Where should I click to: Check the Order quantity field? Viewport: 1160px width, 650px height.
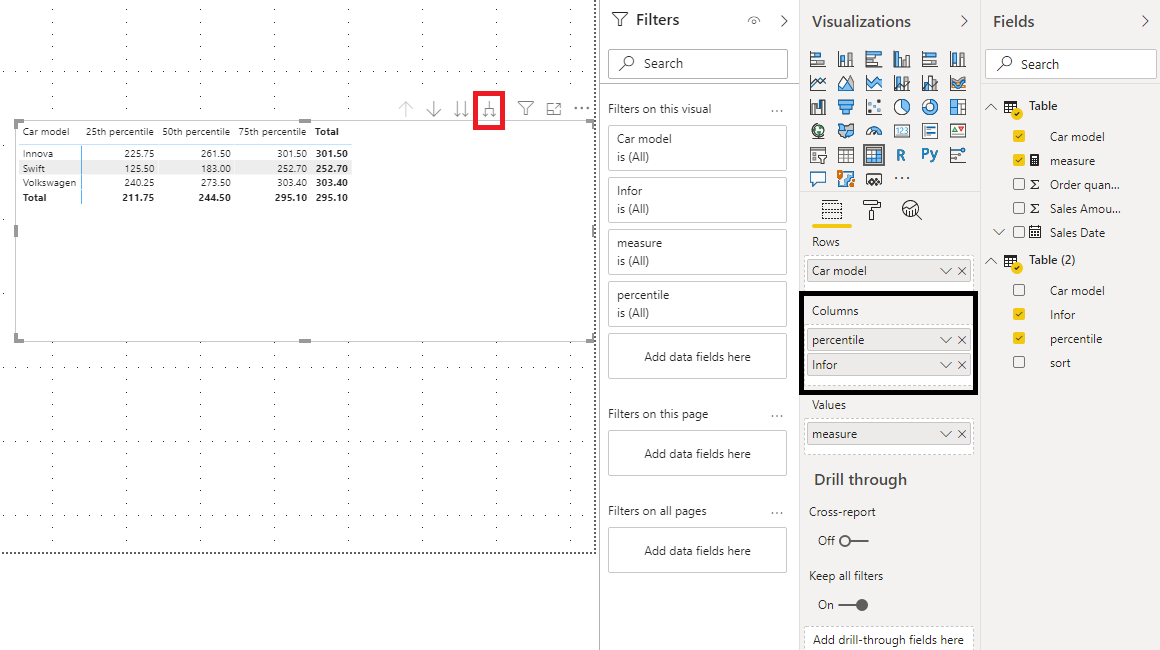click(1019, 184)
